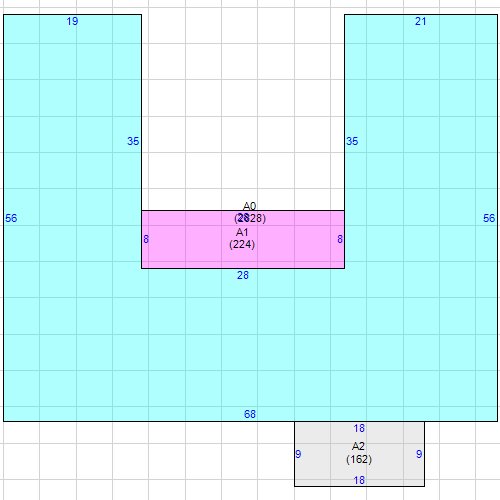The height and width of the screenshot is (500, 500).
Task: Select the "(162)" area value text
Action: 359,459
